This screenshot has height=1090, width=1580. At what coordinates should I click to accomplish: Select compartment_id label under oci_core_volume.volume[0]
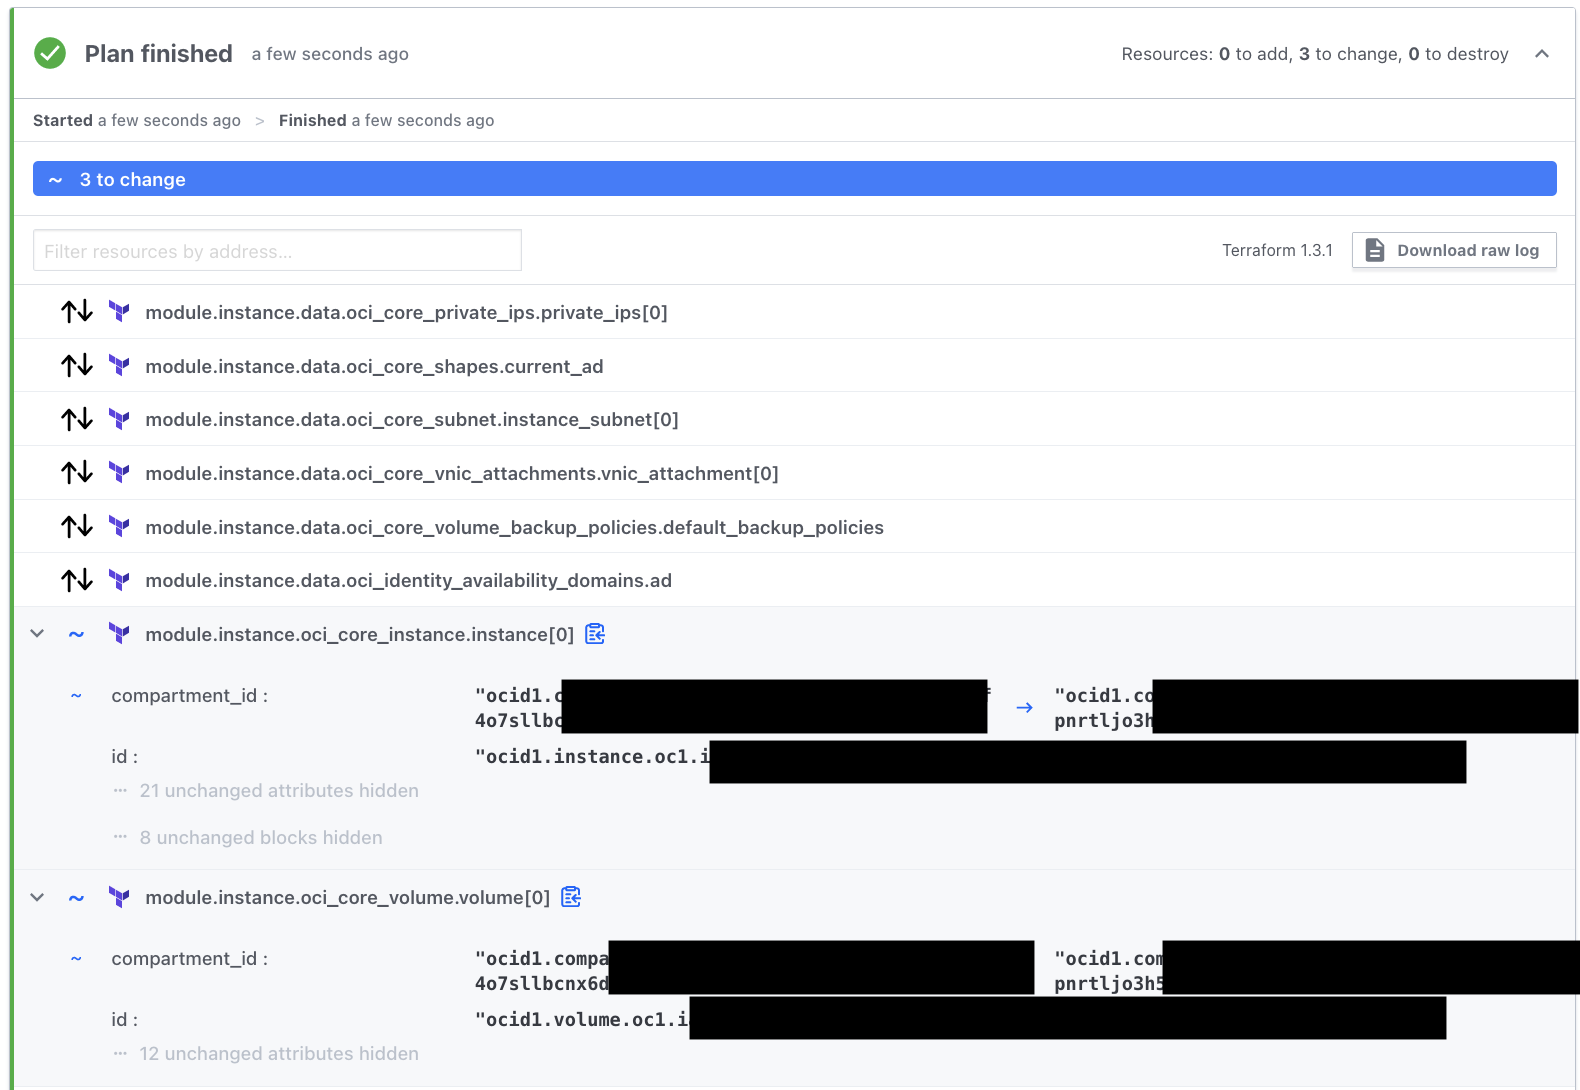(189, 959)
